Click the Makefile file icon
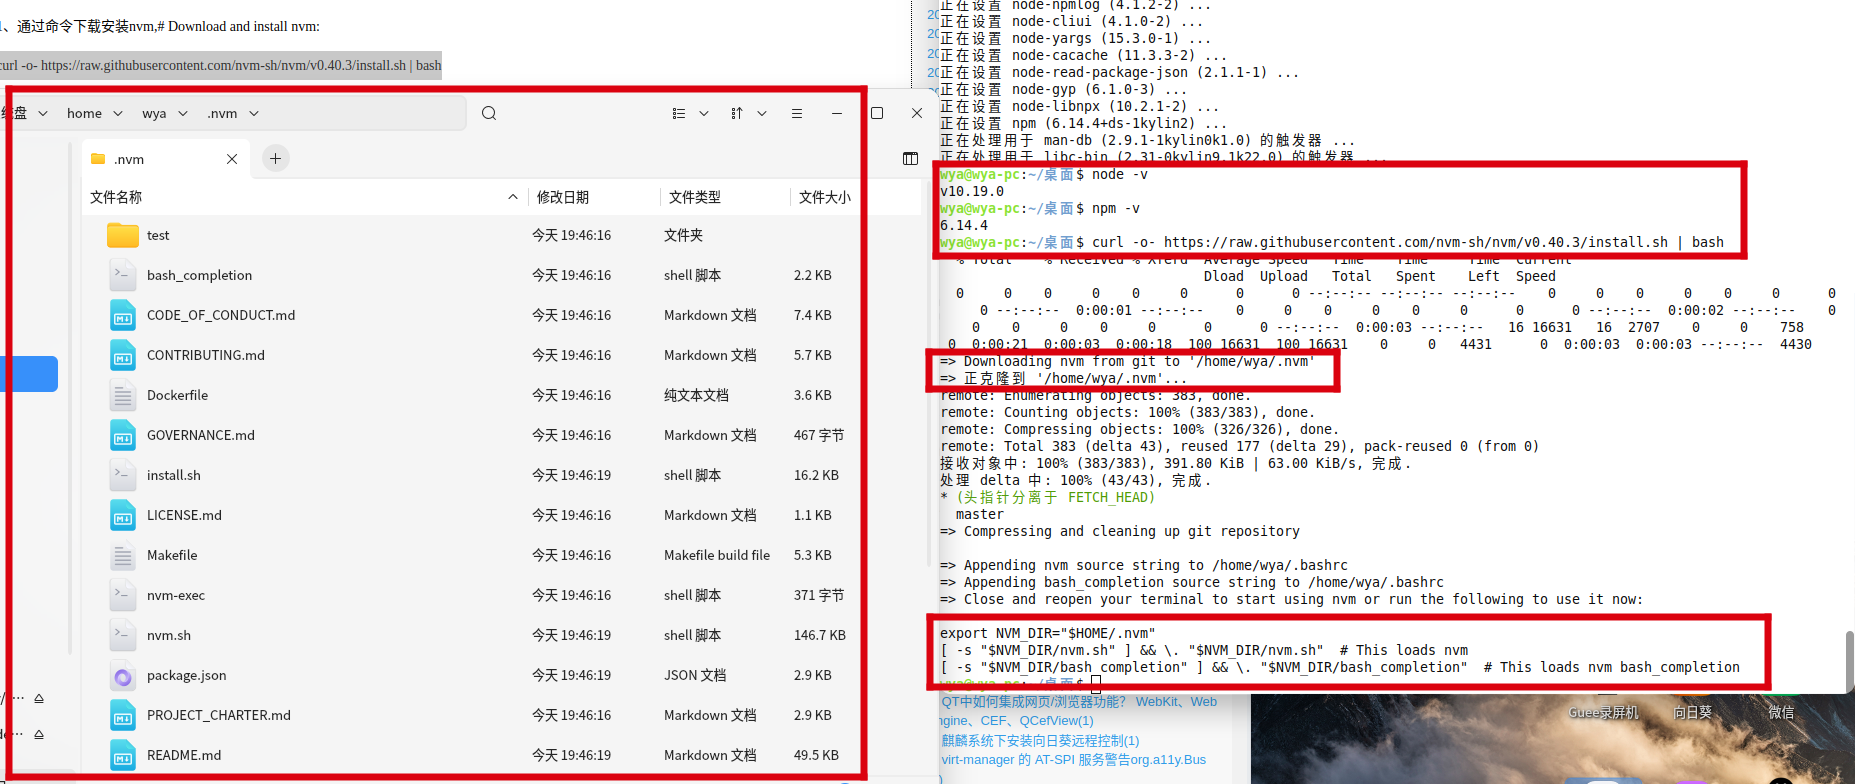This screenshot has height=784, width=1855. click(123, 555)
